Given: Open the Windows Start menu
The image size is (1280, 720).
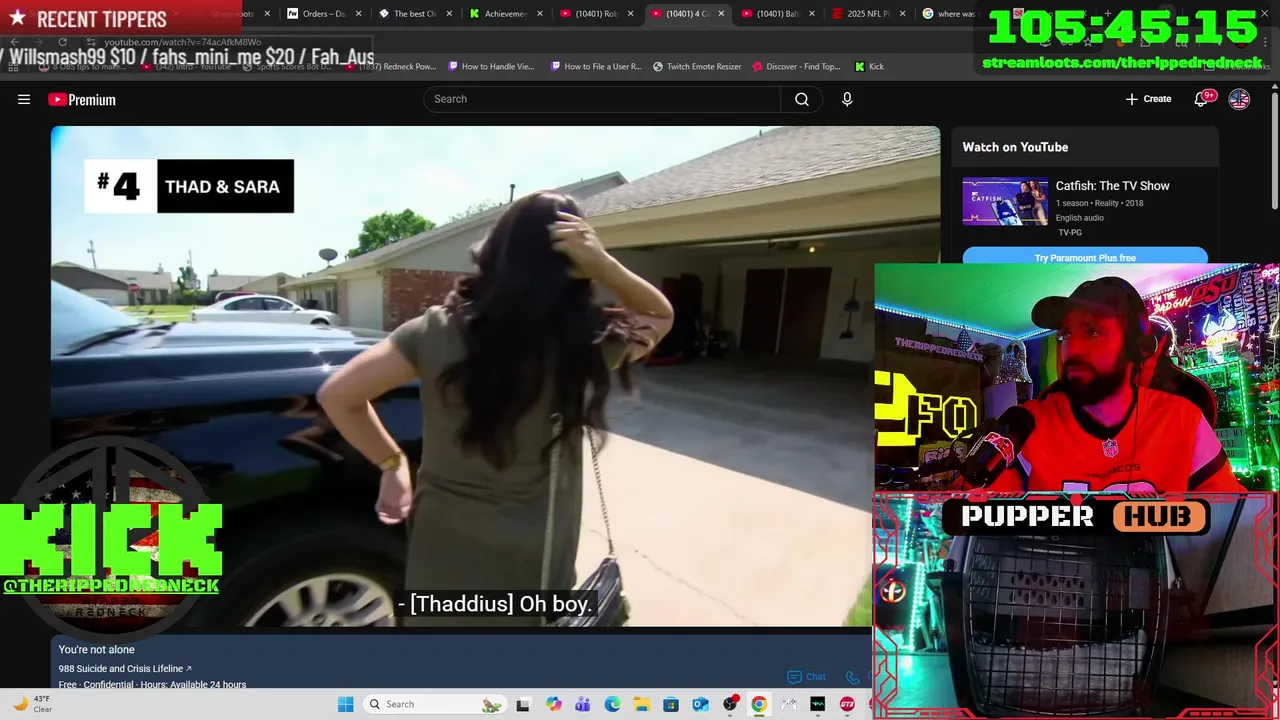Looking at the screenshot, I should pos(345,704).
